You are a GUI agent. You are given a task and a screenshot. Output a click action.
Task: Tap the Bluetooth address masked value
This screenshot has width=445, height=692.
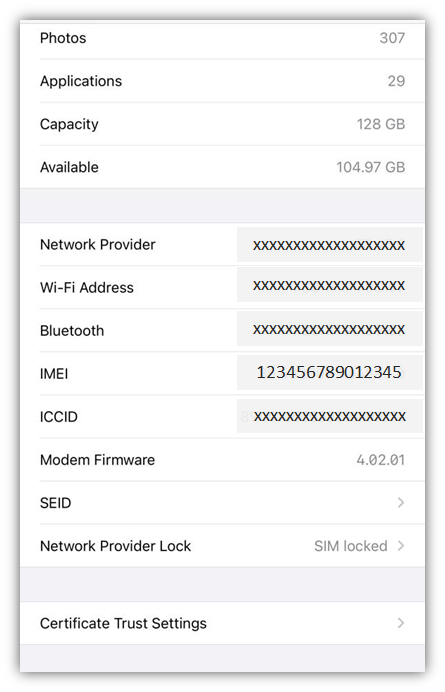pyautogui.click(x=329, y=330)
